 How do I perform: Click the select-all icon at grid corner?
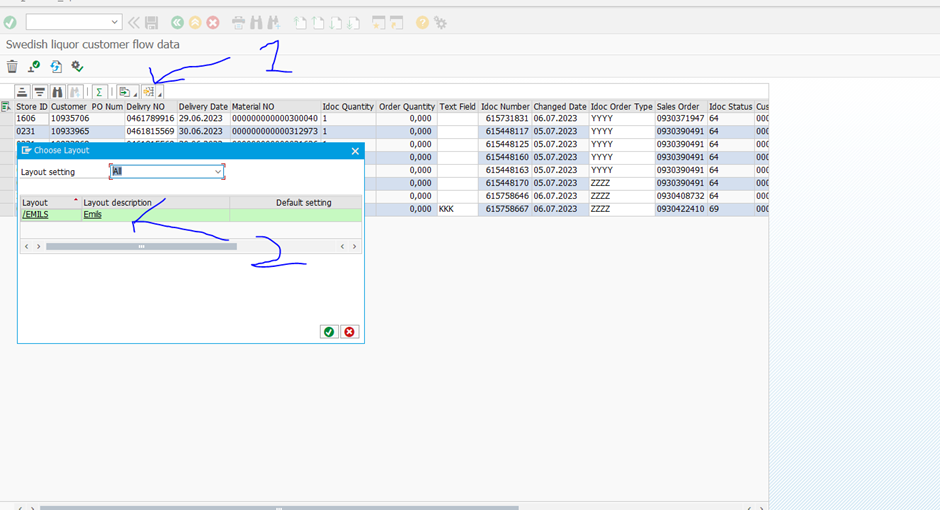(7, 106)
